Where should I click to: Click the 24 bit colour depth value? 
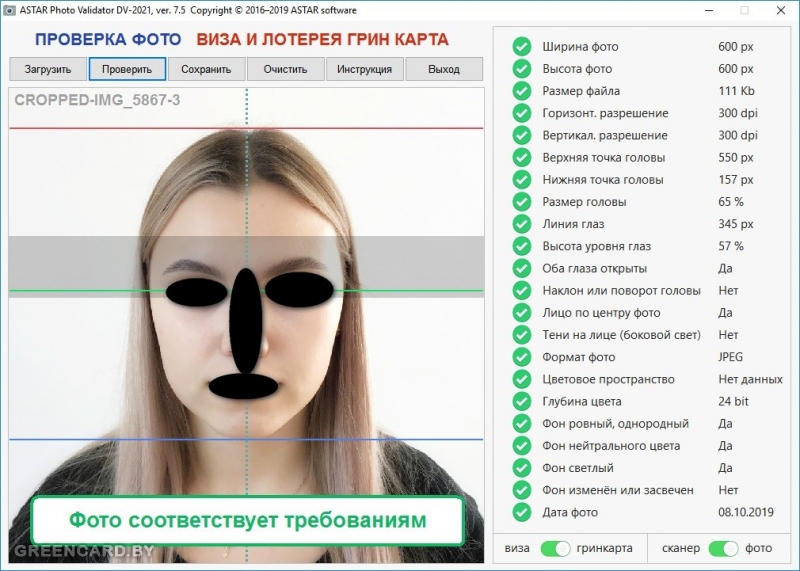[x=733, y=402]
